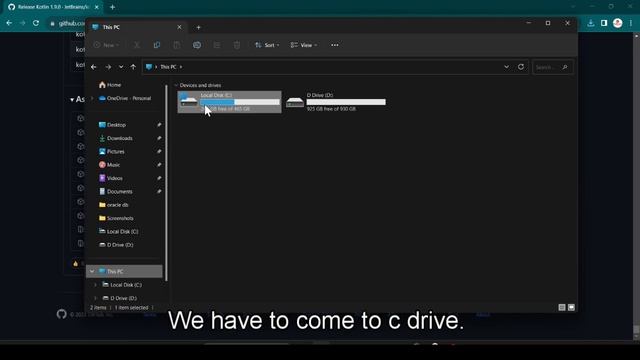Expand Local Disk (C:) under This PC
This screenshot has width=640, height=360.
[96, 285]
